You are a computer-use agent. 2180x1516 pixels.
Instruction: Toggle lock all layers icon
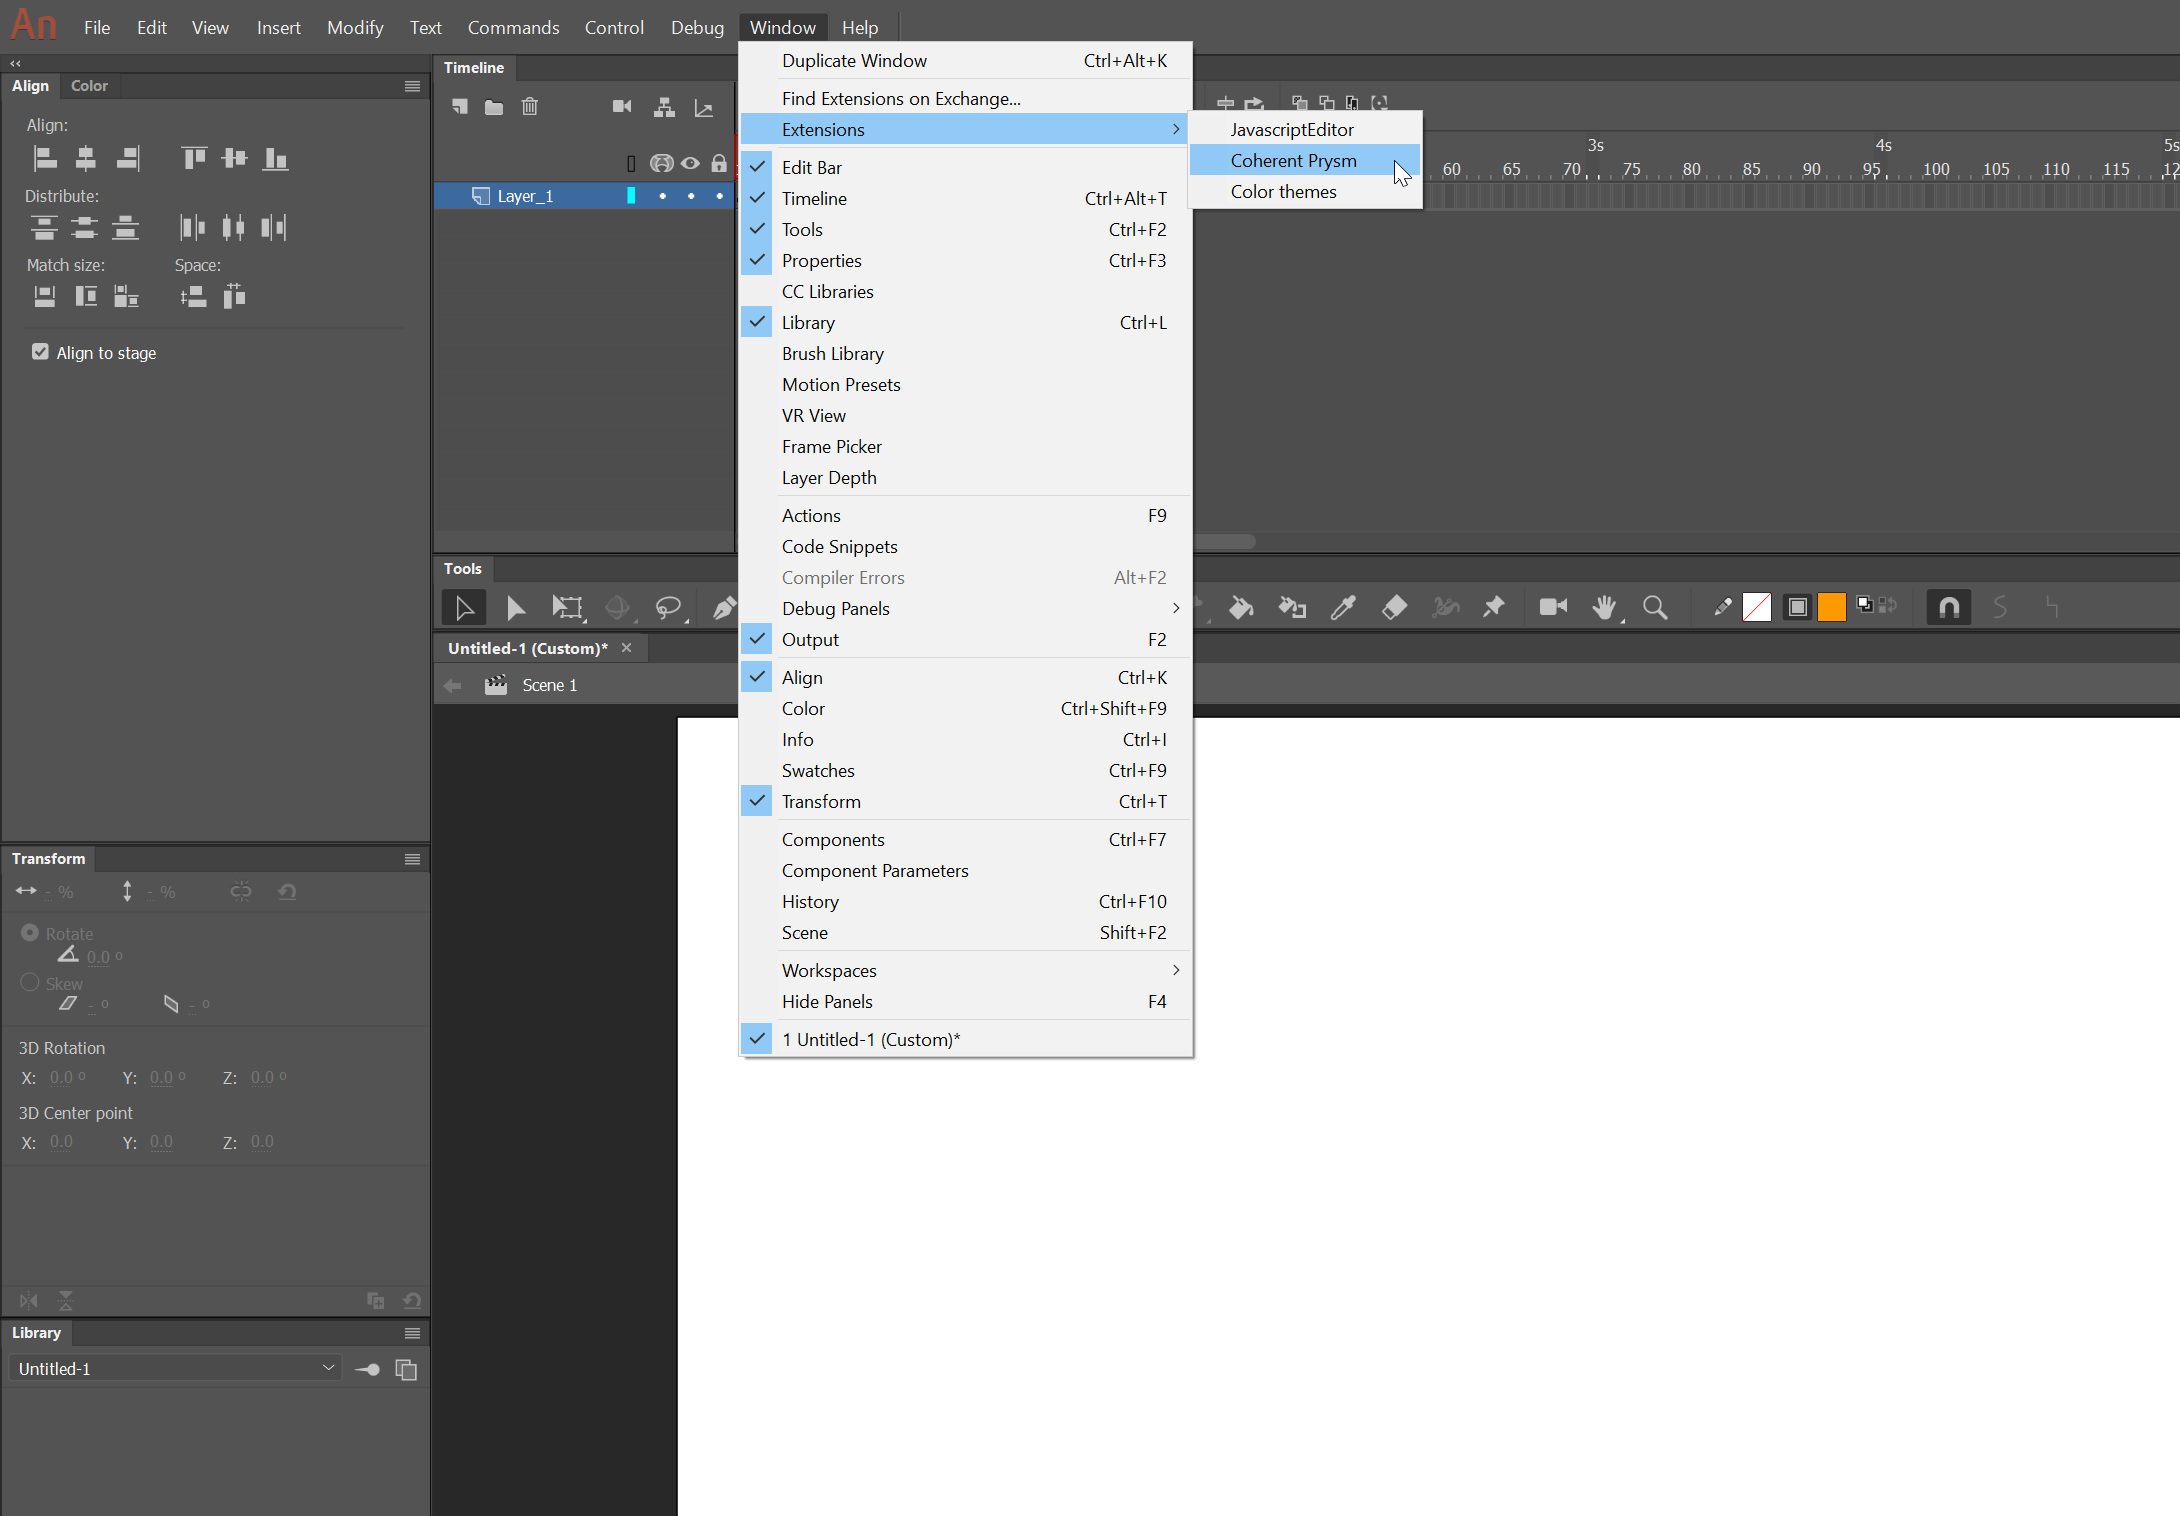719,163
